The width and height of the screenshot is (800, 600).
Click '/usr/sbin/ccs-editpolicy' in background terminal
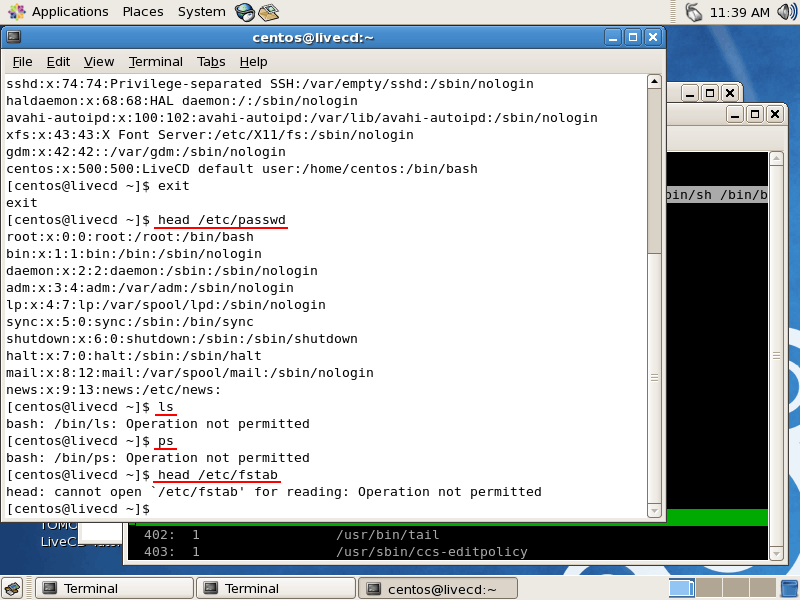click(x=432, y=552)
